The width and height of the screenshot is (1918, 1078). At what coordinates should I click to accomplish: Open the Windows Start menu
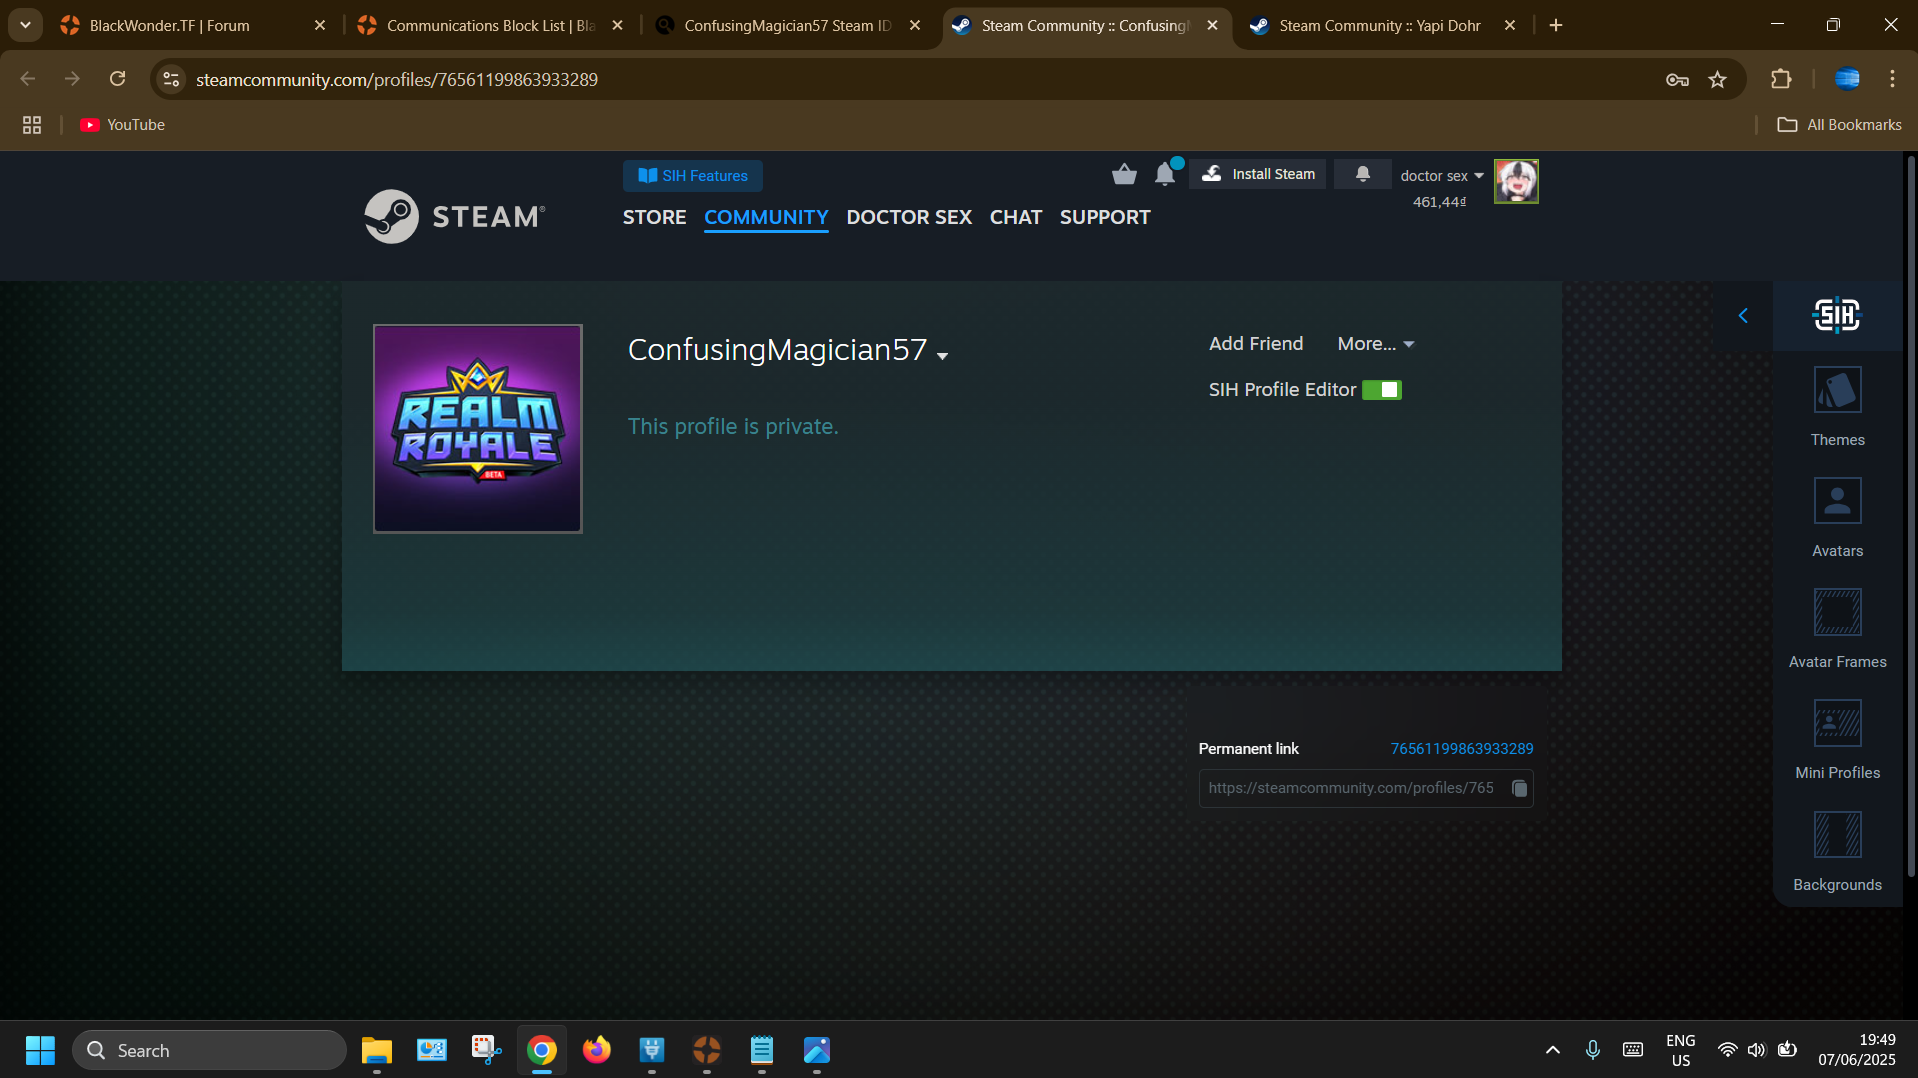tap(40, 1050)
